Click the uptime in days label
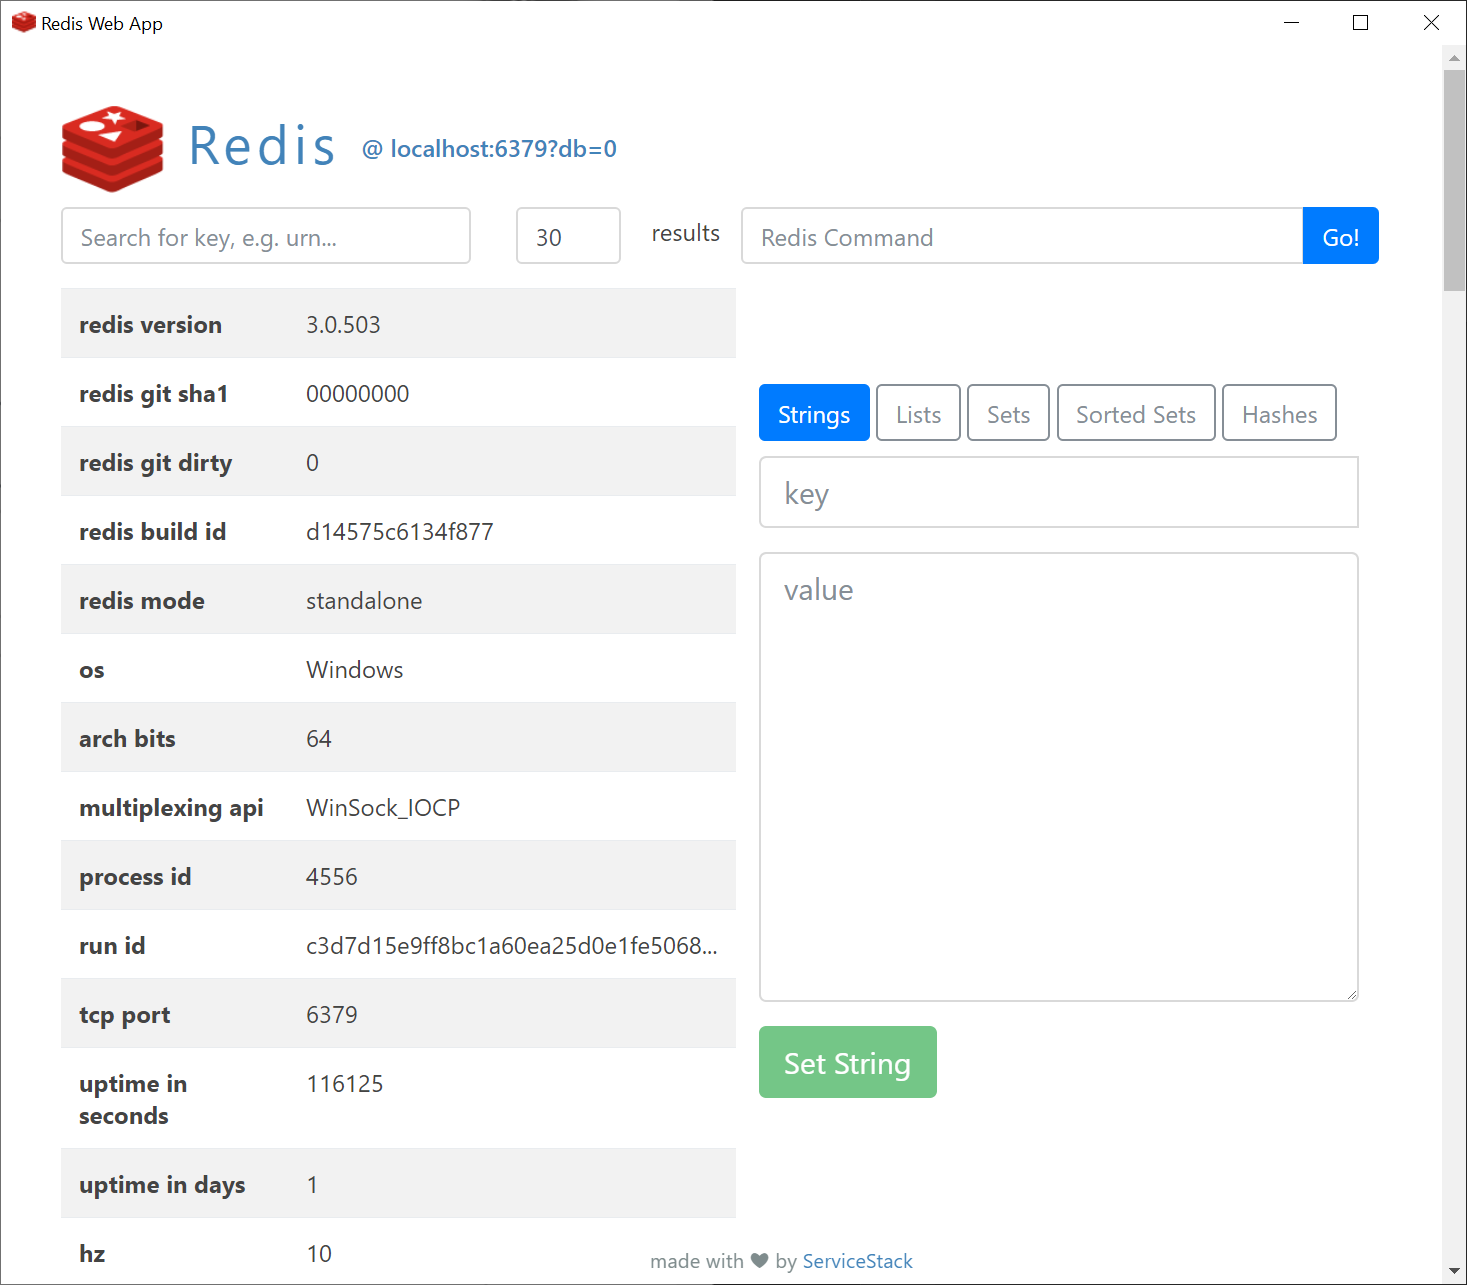The width and height of the screenshot is (1467, 1285). [x=162, y=1185]
